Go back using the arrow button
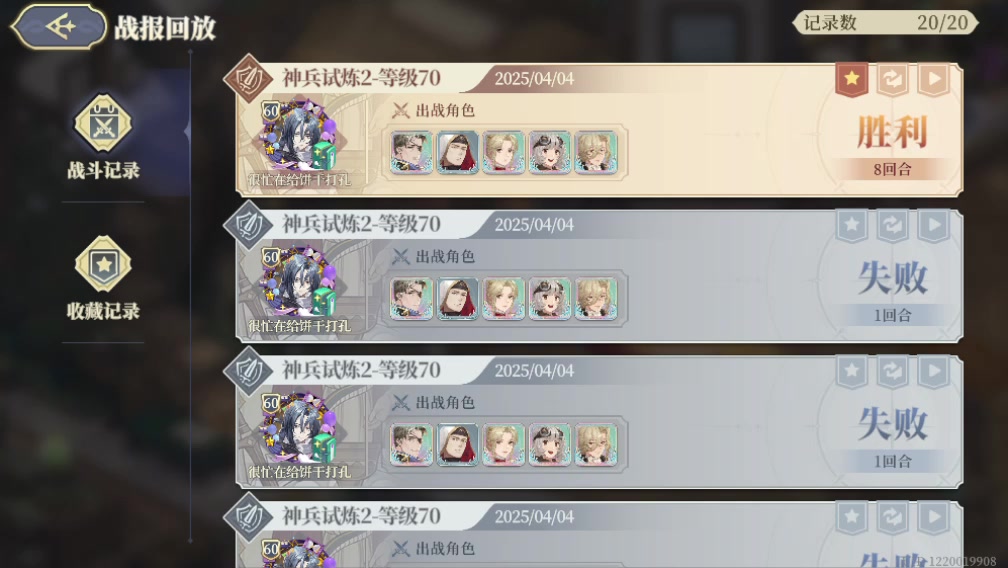This screenshot has height=568, width=1008. [x=58, y=27]
